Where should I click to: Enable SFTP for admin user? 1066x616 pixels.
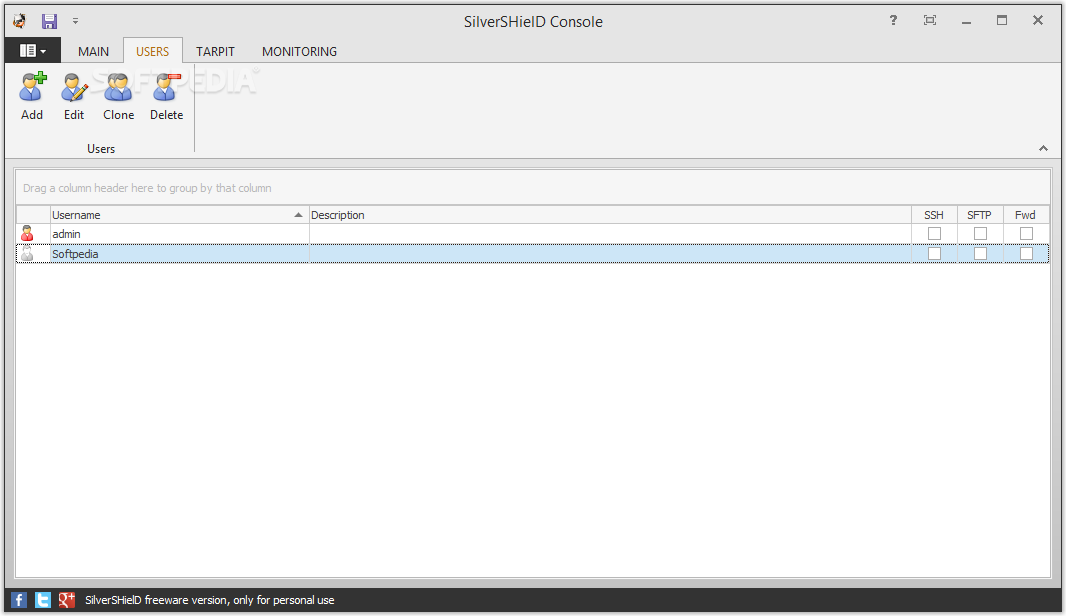click(x=980, y=234)
